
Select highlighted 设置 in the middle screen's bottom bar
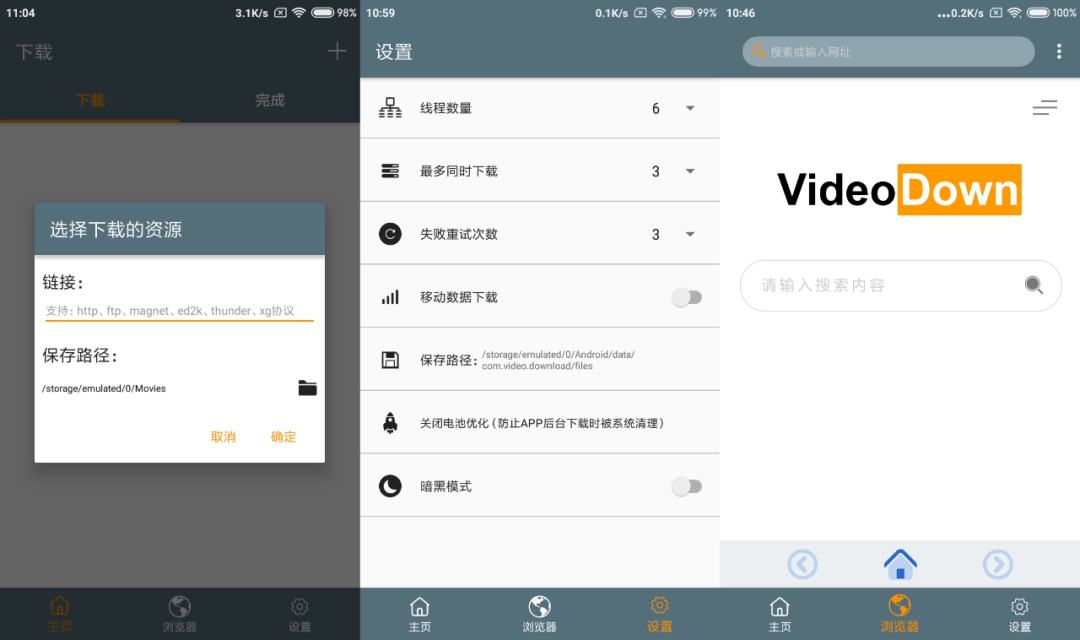click(x=659, y=614)
